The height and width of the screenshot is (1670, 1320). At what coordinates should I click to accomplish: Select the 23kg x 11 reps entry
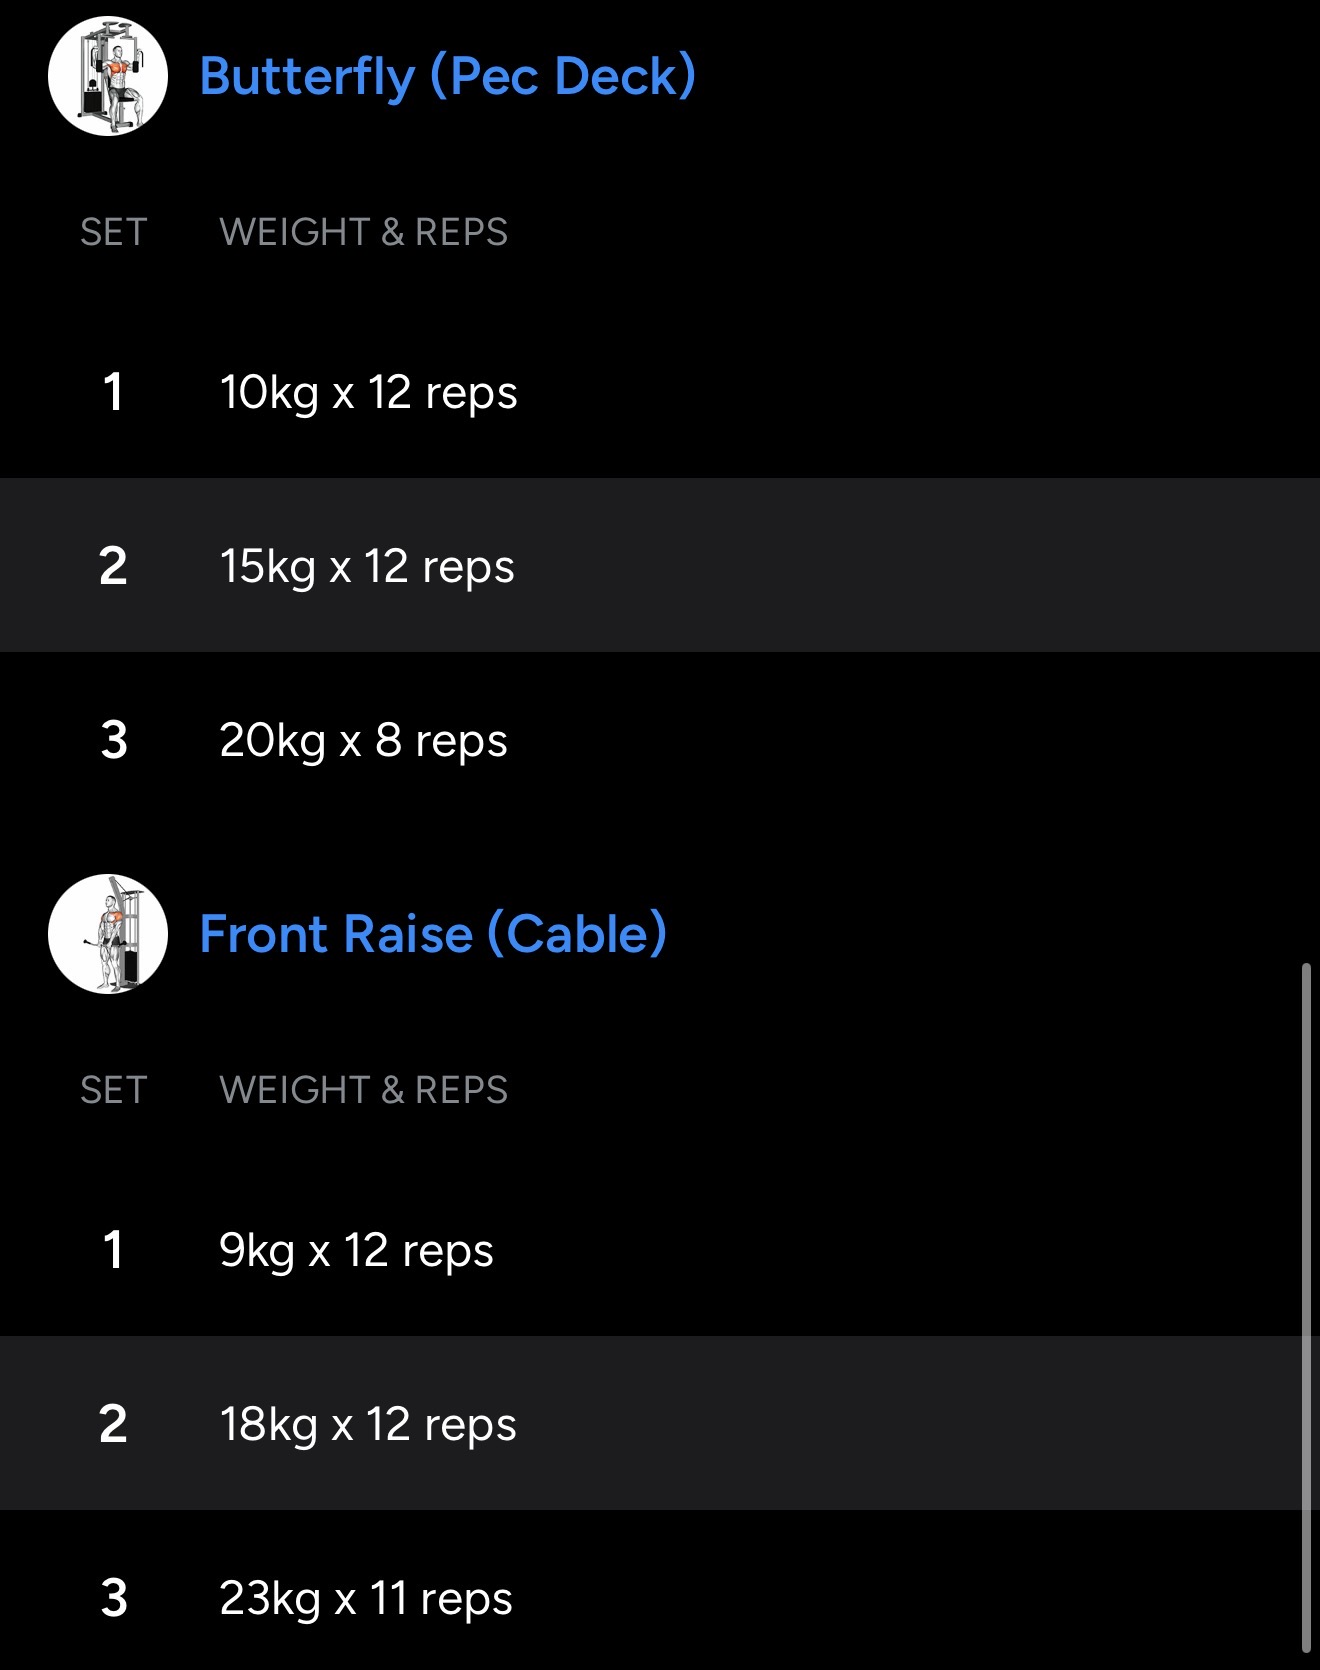coord(366,1598)
